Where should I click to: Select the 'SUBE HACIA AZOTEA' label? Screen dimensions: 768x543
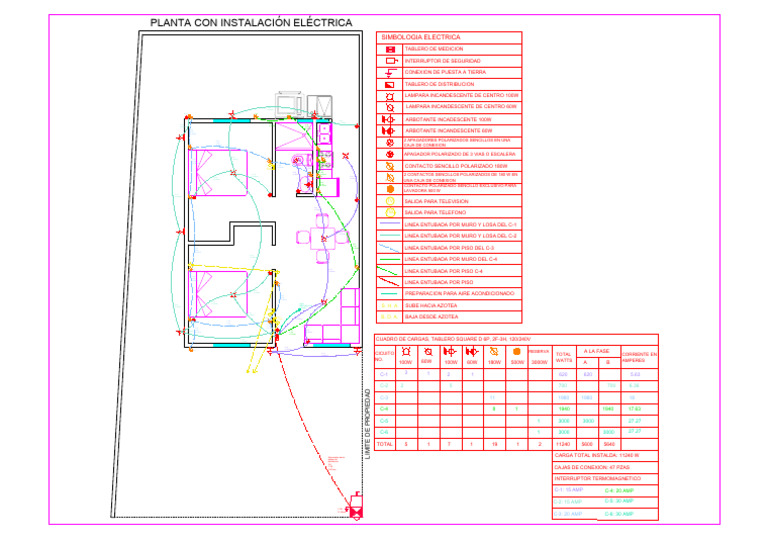431,306
